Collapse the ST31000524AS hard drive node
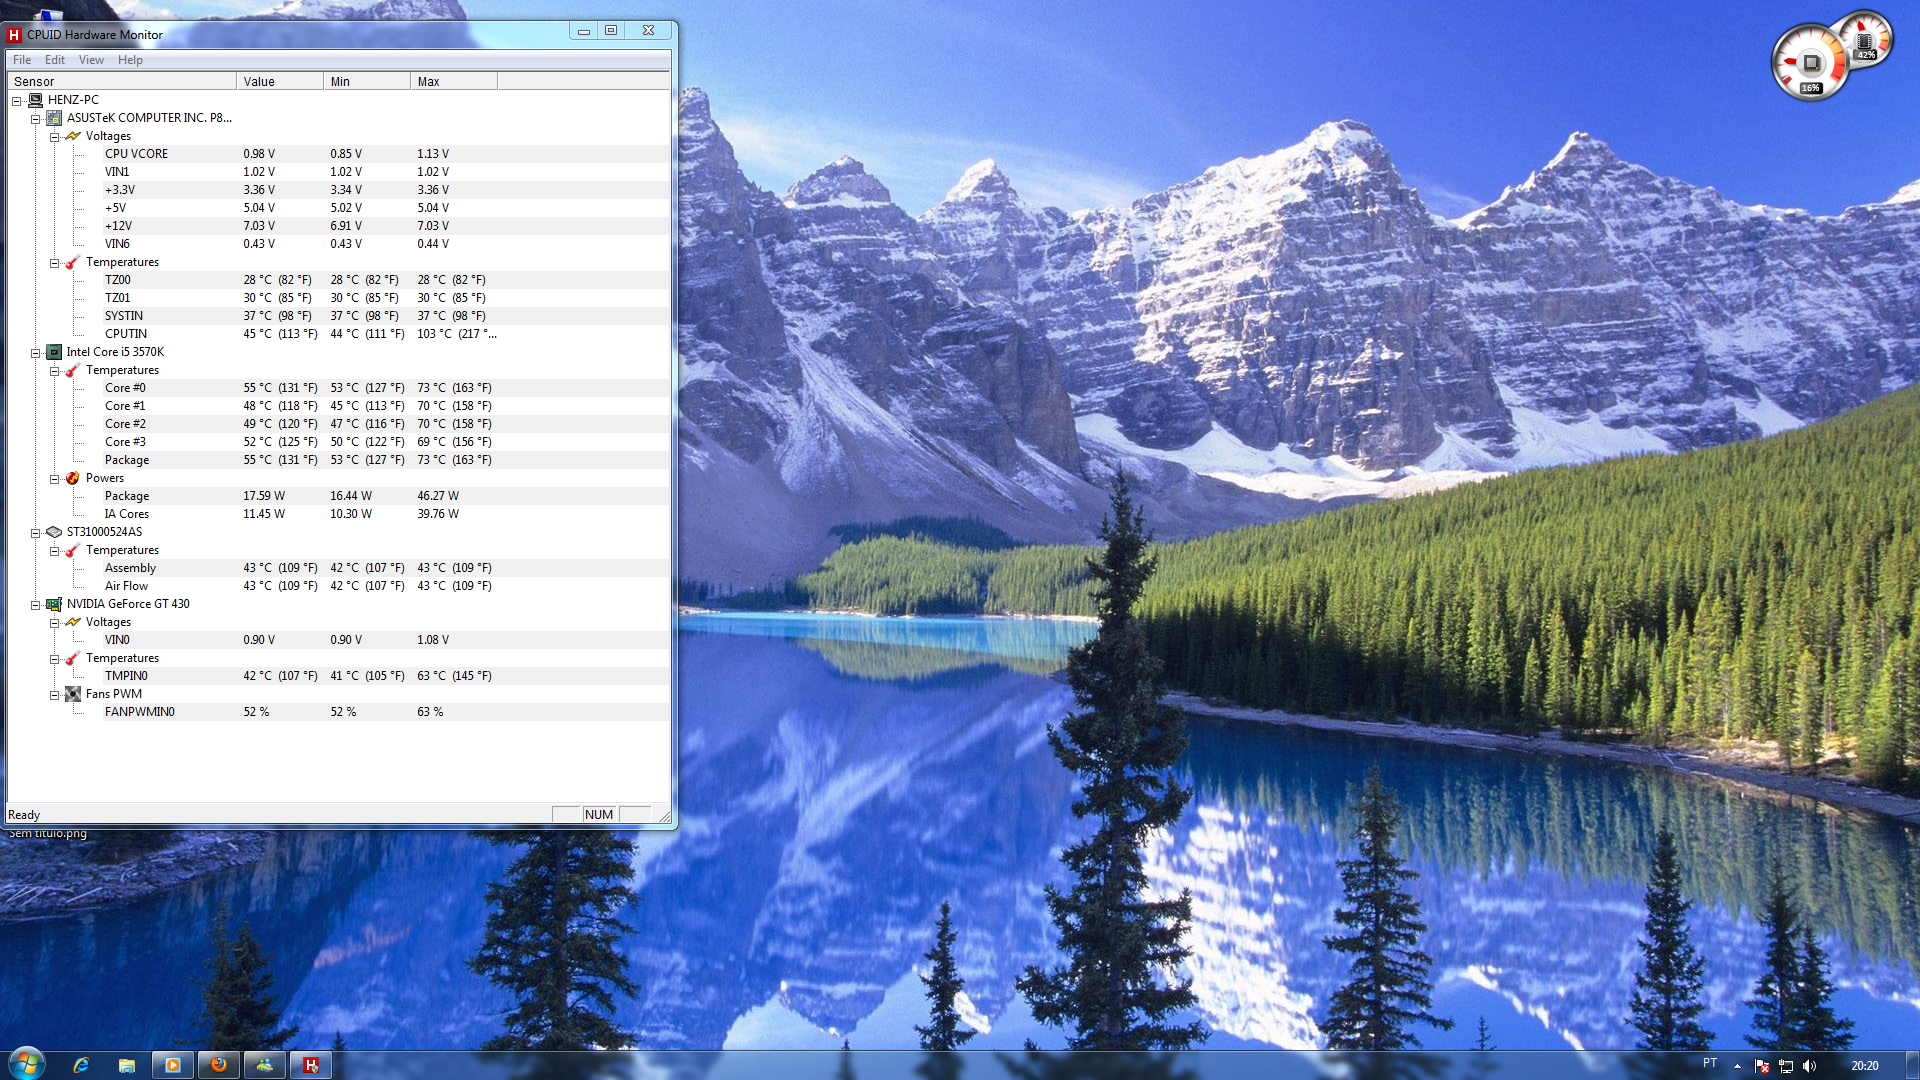 click(36, 533)
